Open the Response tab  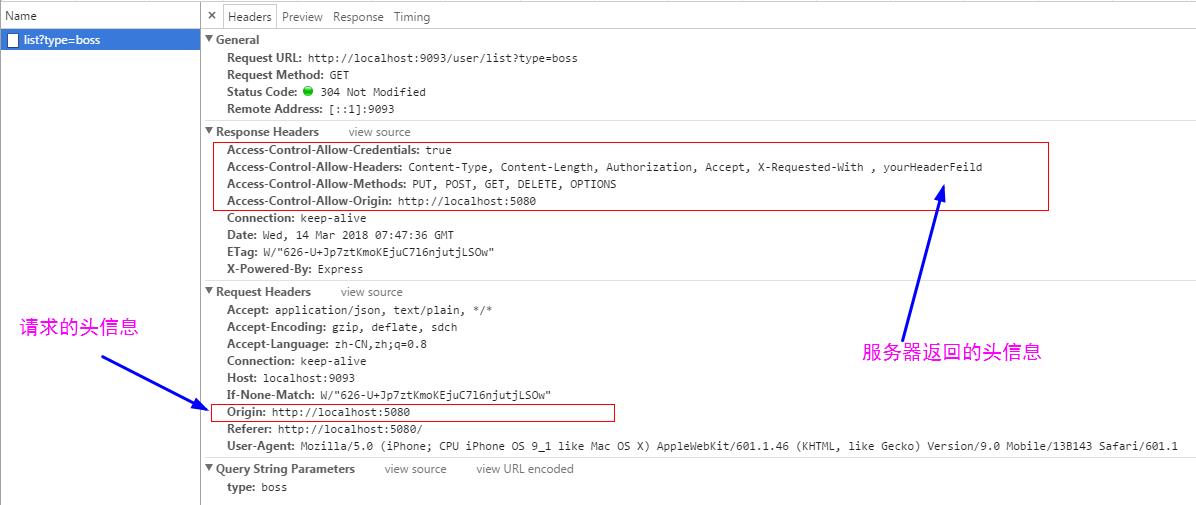click(358, 17)
